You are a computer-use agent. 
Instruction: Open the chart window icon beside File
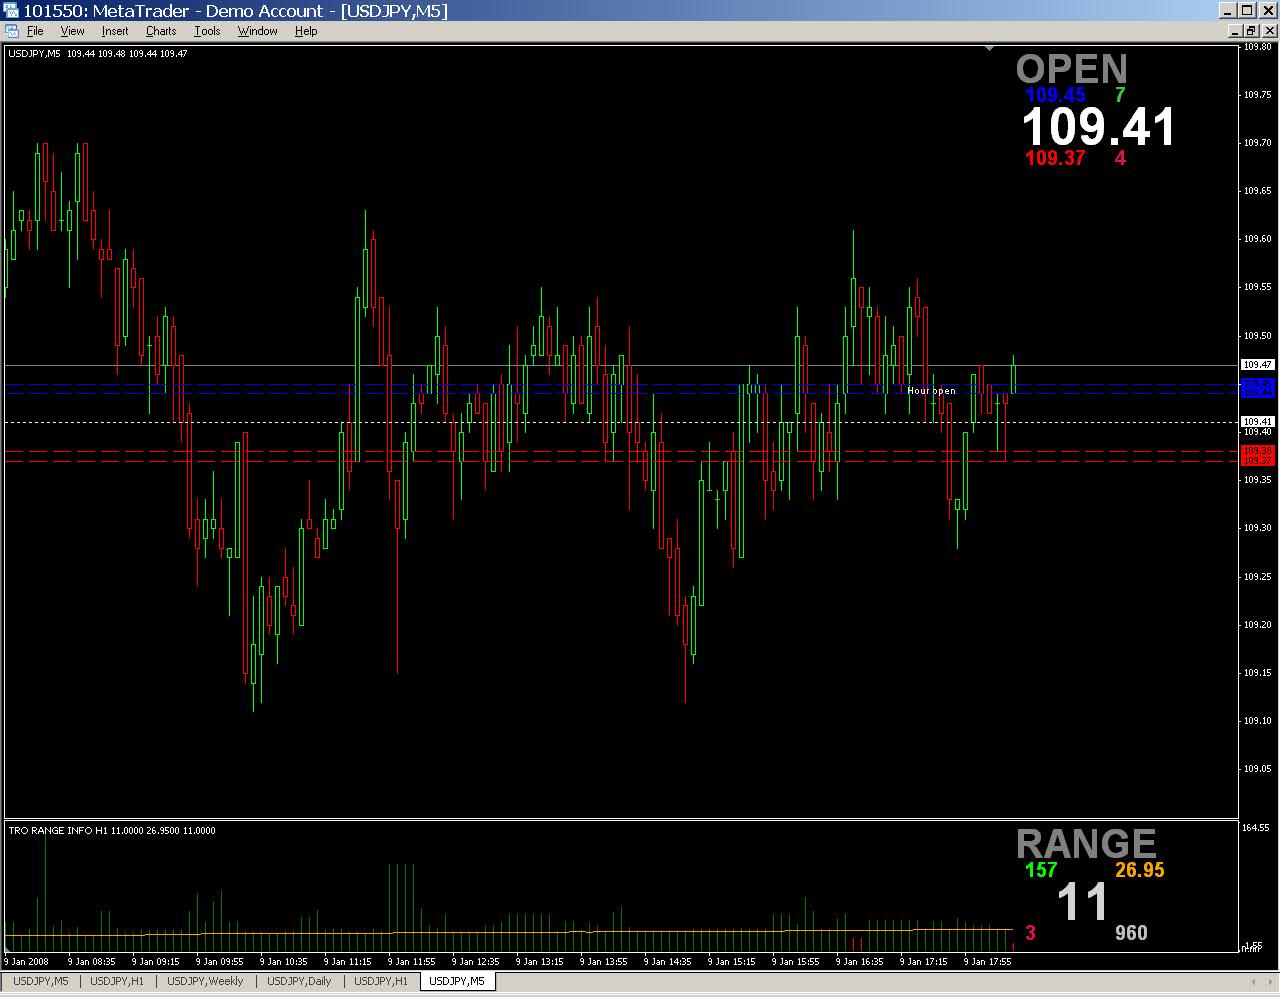[x=11, y=31]
